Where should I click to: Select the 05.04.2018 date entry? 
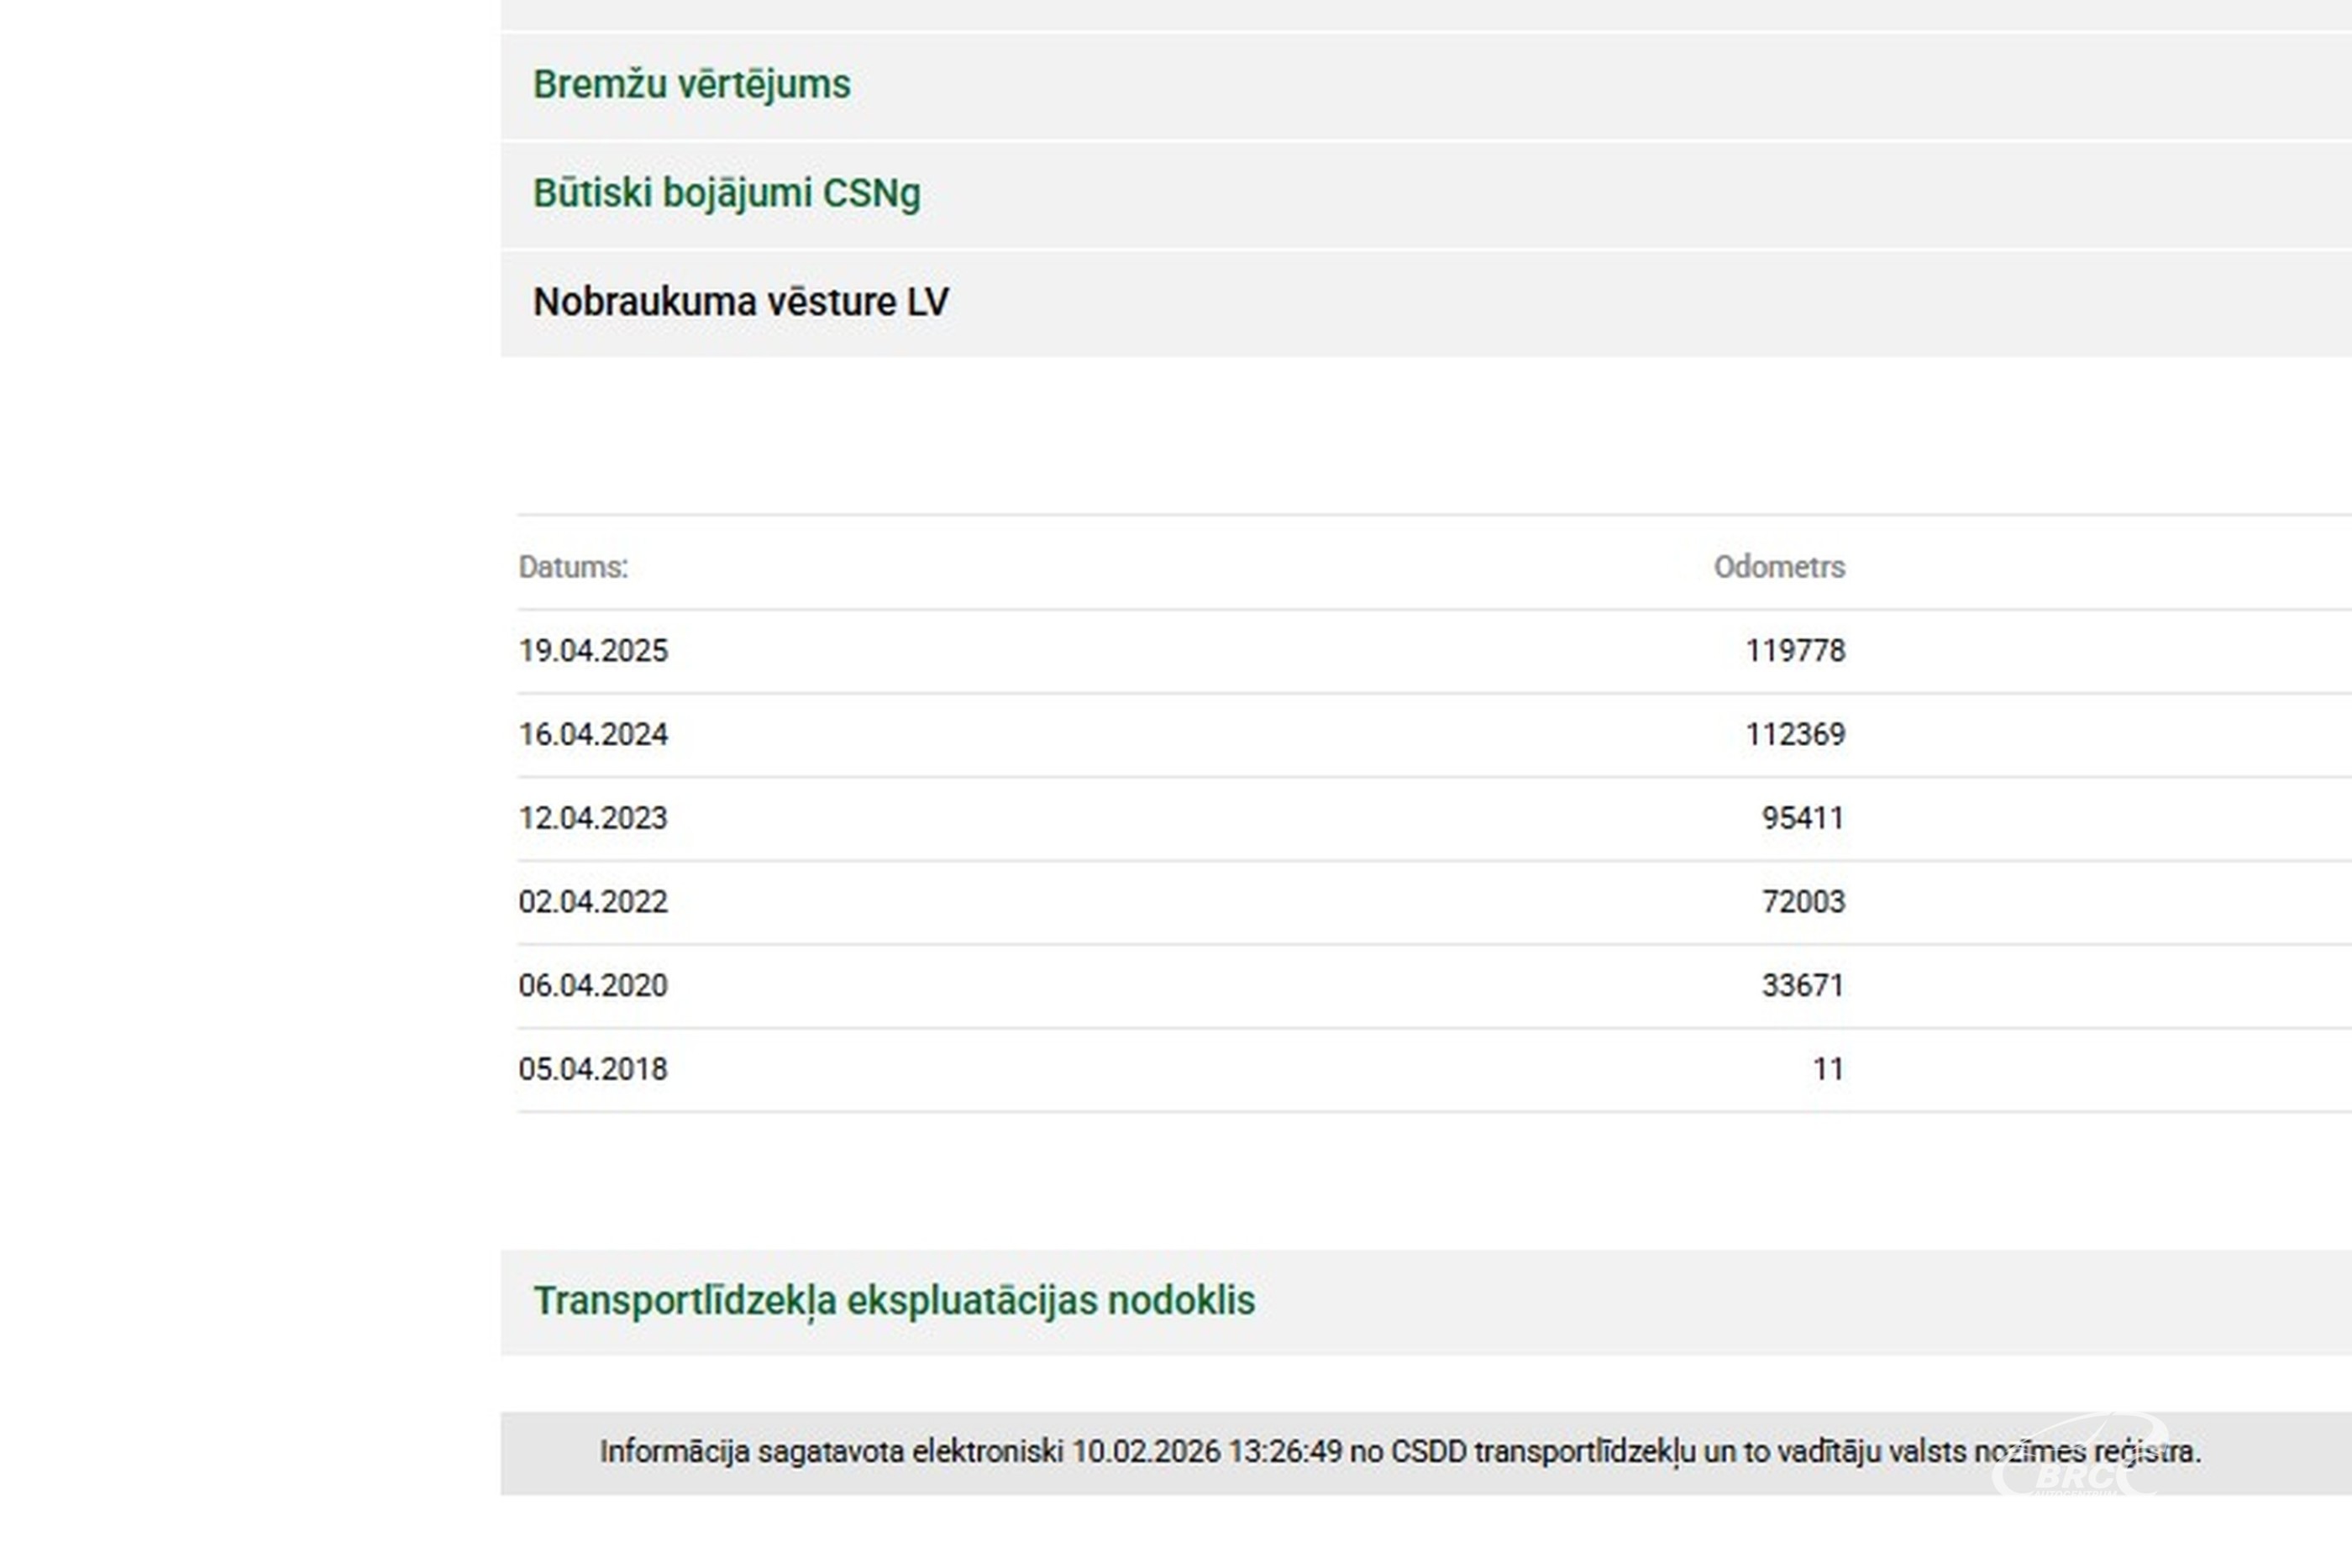pyautogui.click(x=593, y=1069)
